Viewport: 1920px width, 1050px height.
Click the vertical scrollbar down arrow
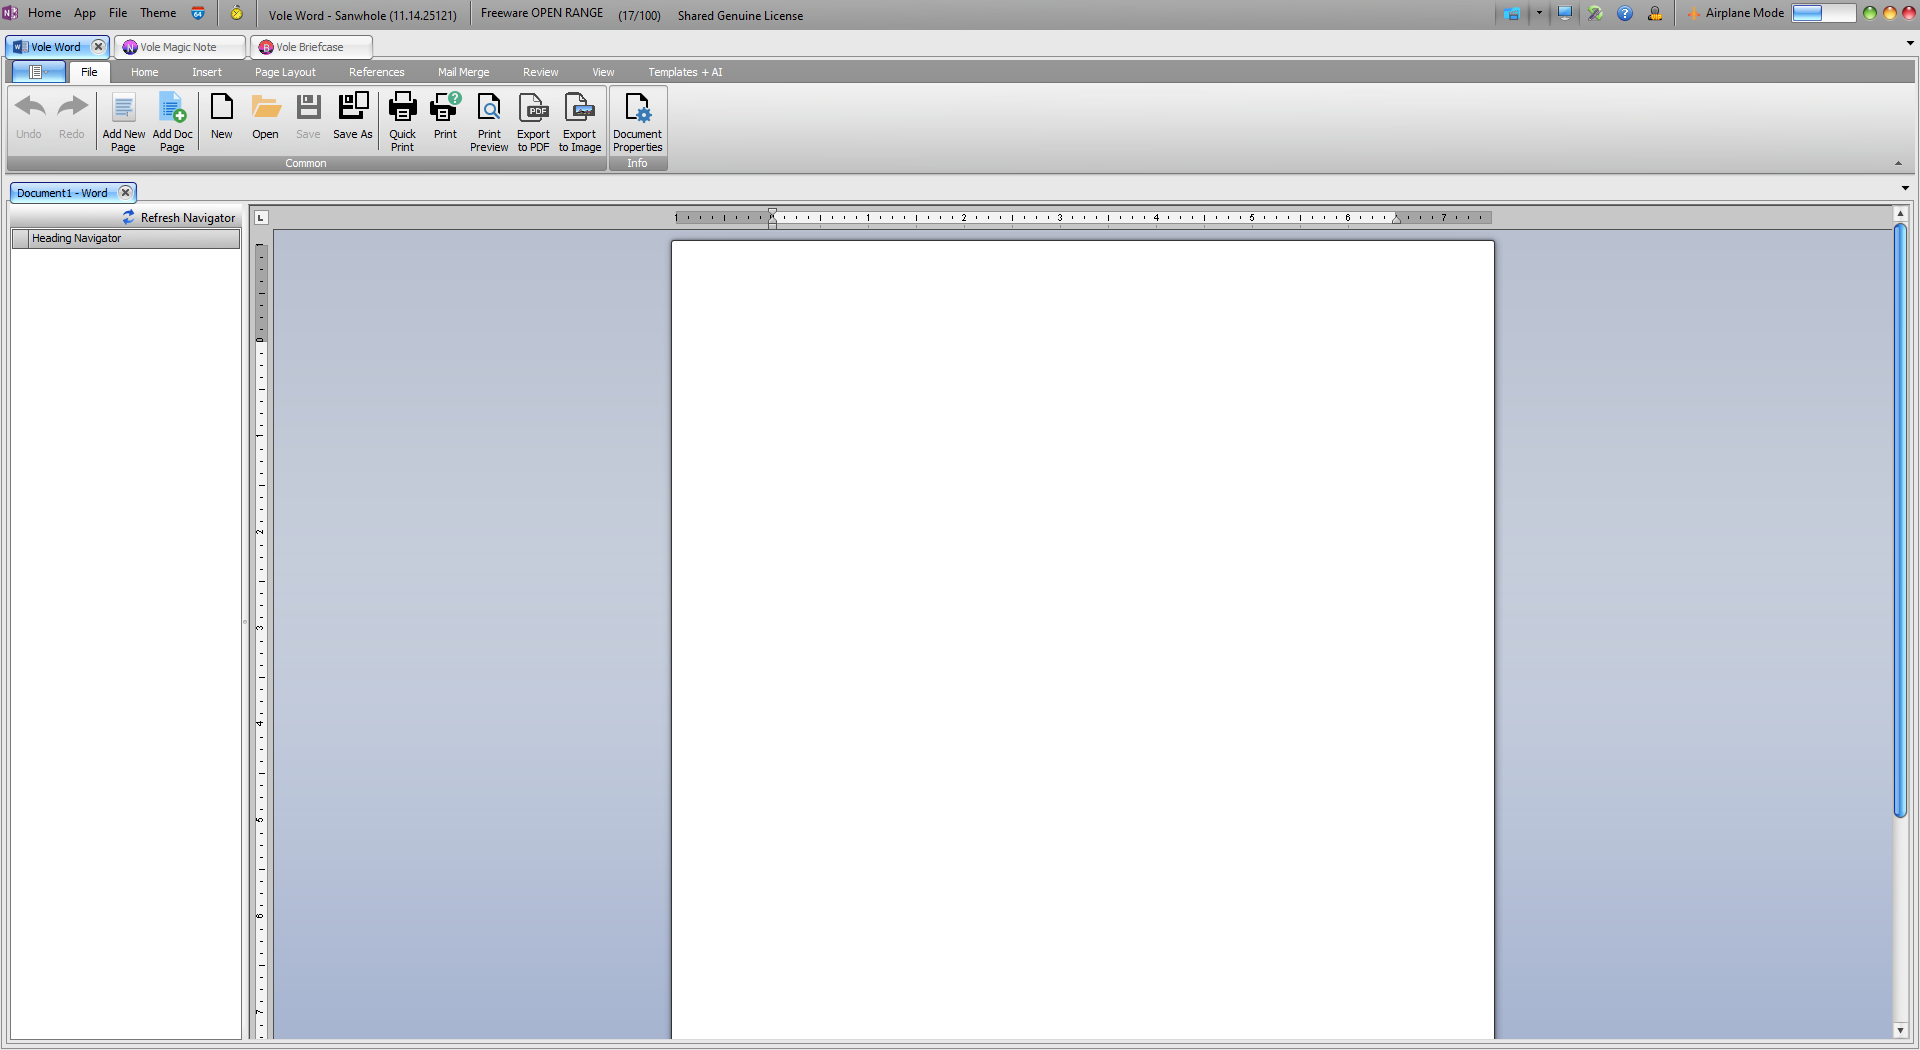[1900, 1030]
